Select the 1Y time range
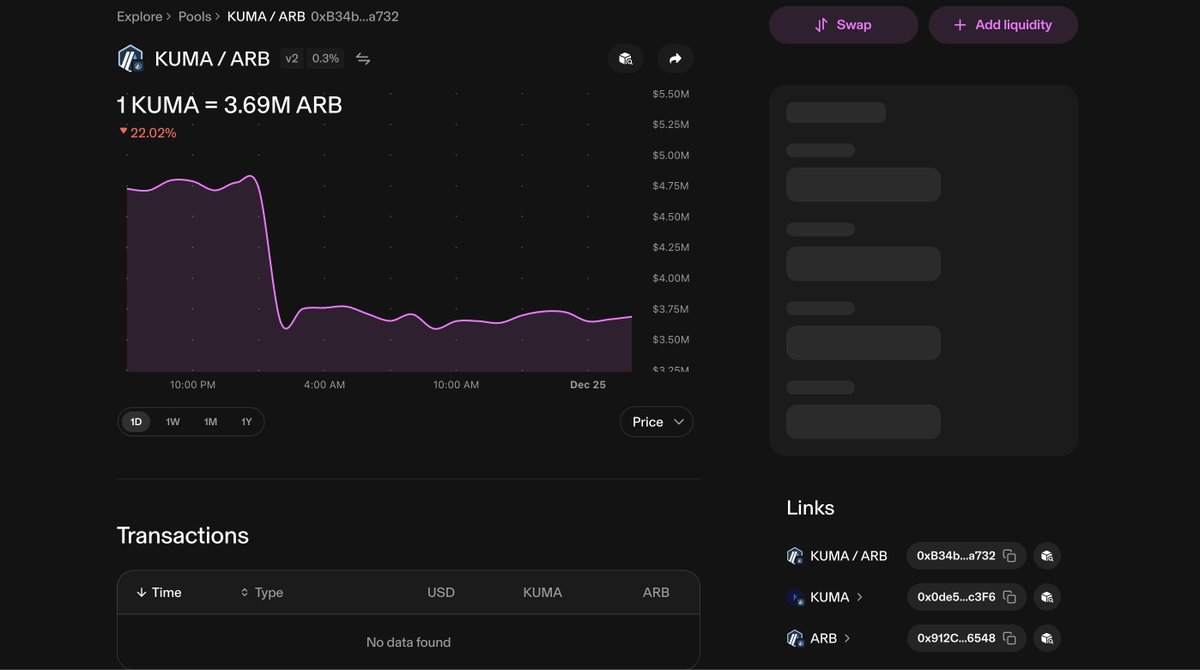This screenshot has width=1200, height=670. point(246,422)
